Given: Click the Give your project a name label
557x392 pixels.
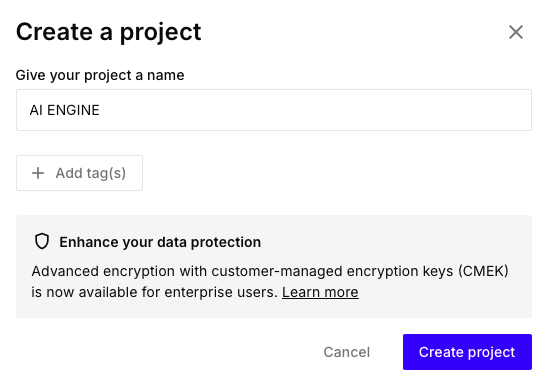Looking at the screenshot, I should pyautogui.click(x=100, y=75).
